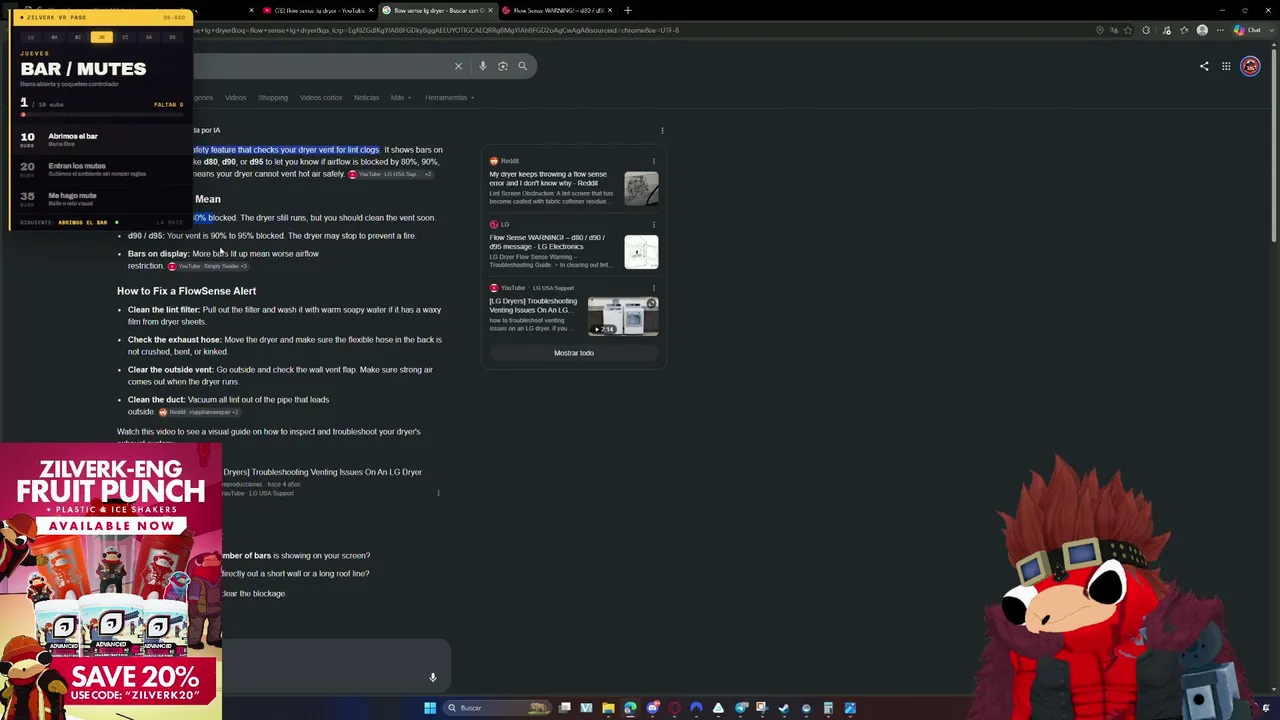Select the active Google search tab
The height and width of the screenshot is (720, 1280).
point(438,10)
